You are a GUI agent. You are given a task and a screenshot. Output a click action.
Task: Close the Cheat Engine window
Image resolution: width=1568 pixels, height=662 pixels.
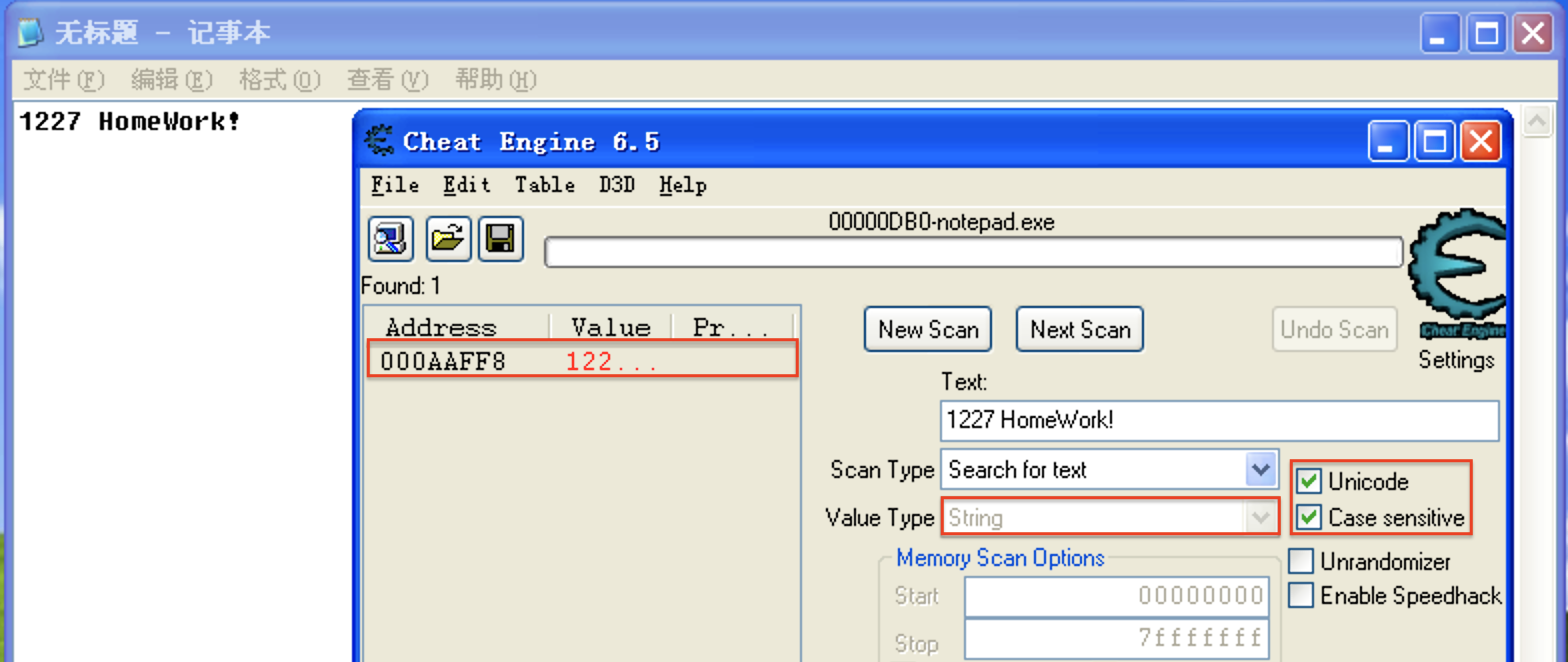click(x=1481, y=141)
